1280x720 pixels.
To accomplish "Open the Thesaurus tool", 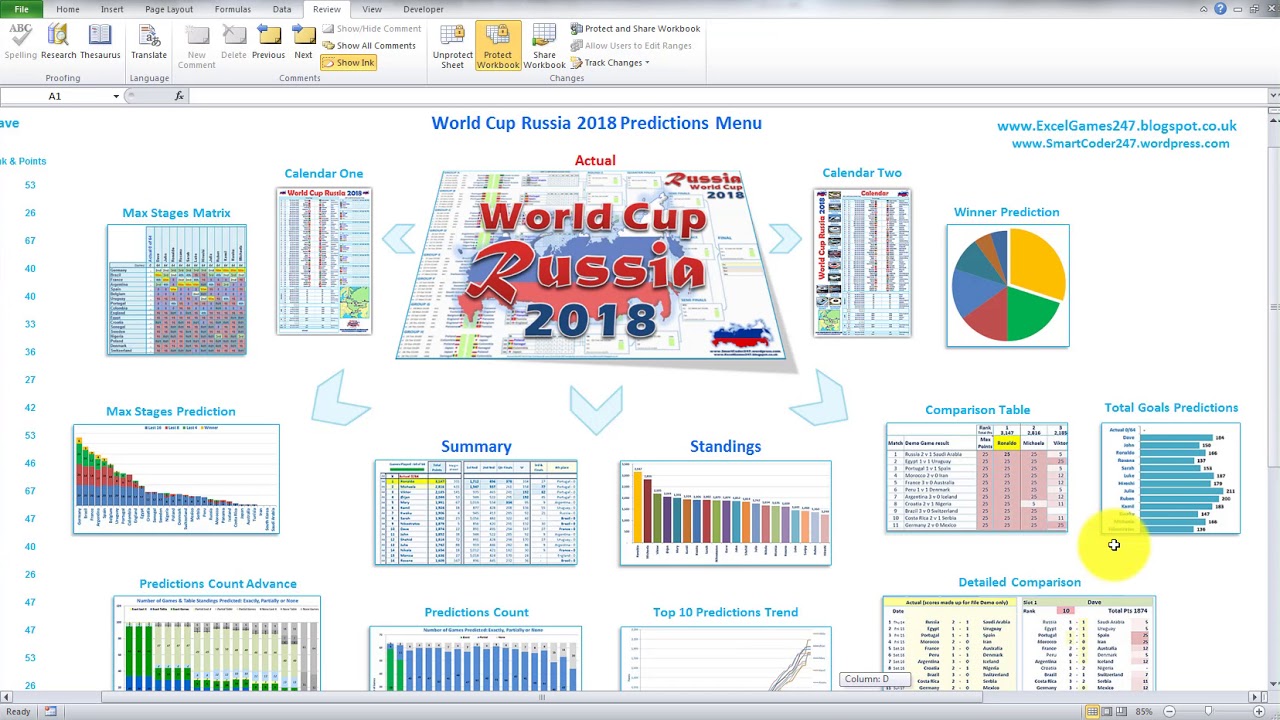I will [100, 41].
